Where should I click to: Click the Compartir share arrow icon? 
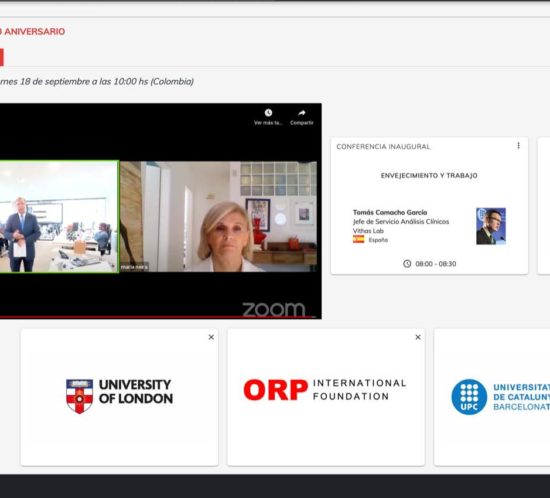pyautogui.click(x=302, y=113)
